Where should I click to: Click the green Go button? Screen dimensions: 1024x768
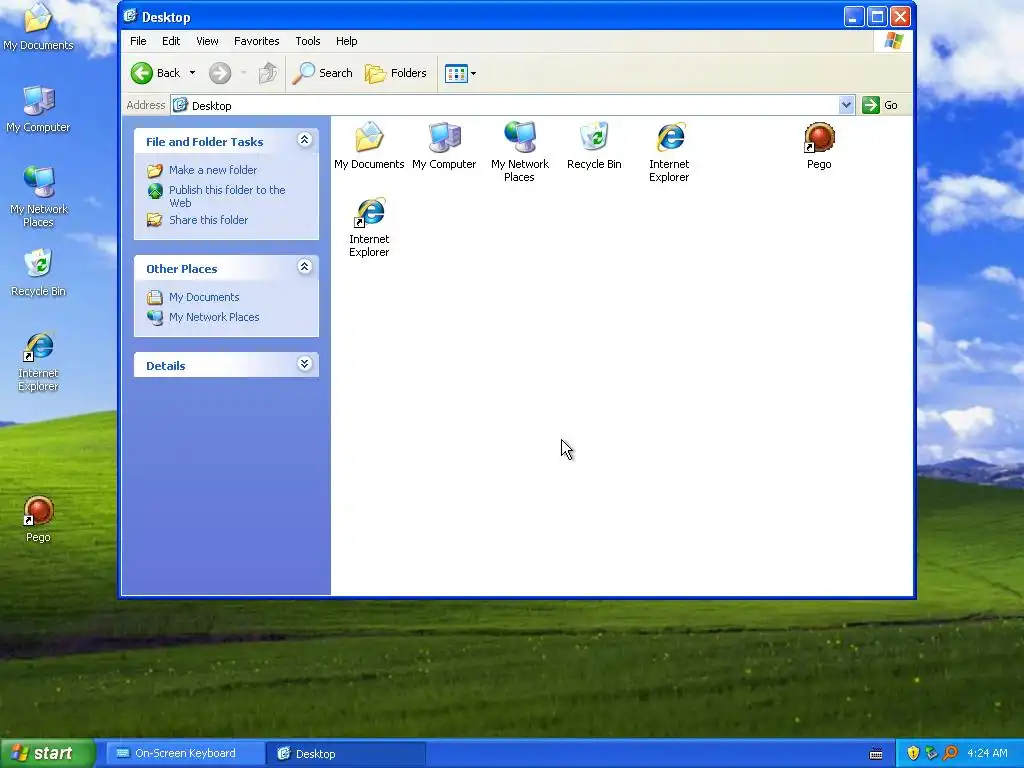[880, 105]
